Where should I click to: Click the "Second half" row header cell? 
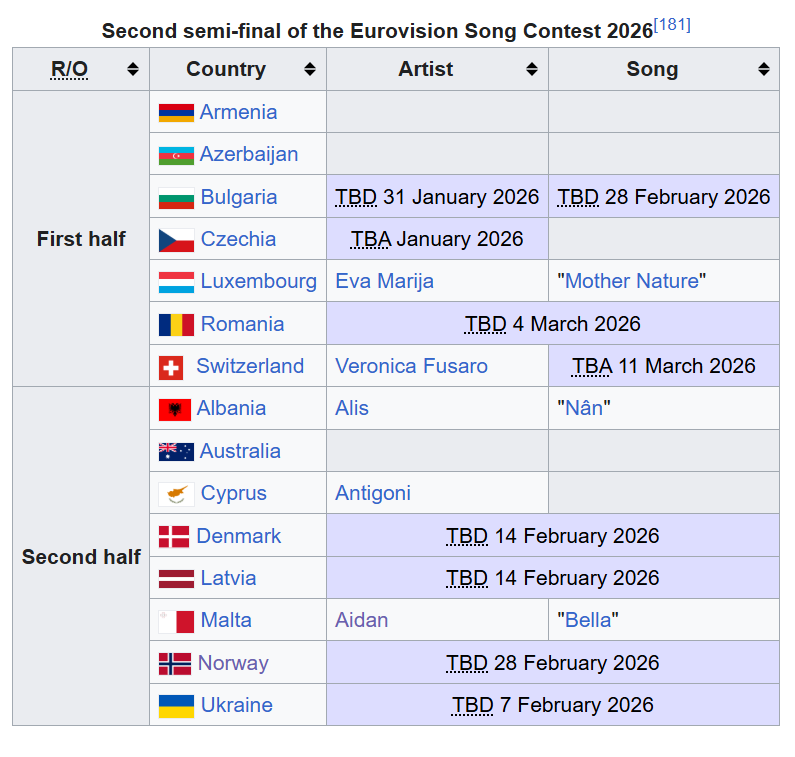pos(81,557)
